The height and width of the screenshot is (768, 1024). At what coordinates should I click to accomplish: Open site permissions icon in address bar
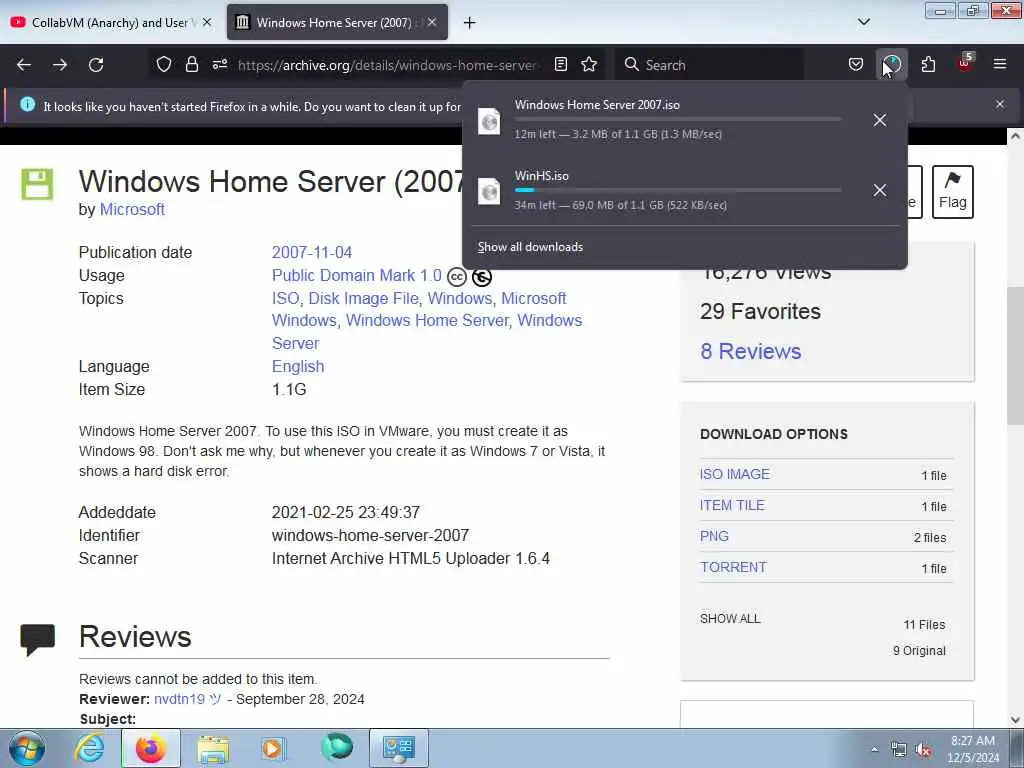(219, 64)
